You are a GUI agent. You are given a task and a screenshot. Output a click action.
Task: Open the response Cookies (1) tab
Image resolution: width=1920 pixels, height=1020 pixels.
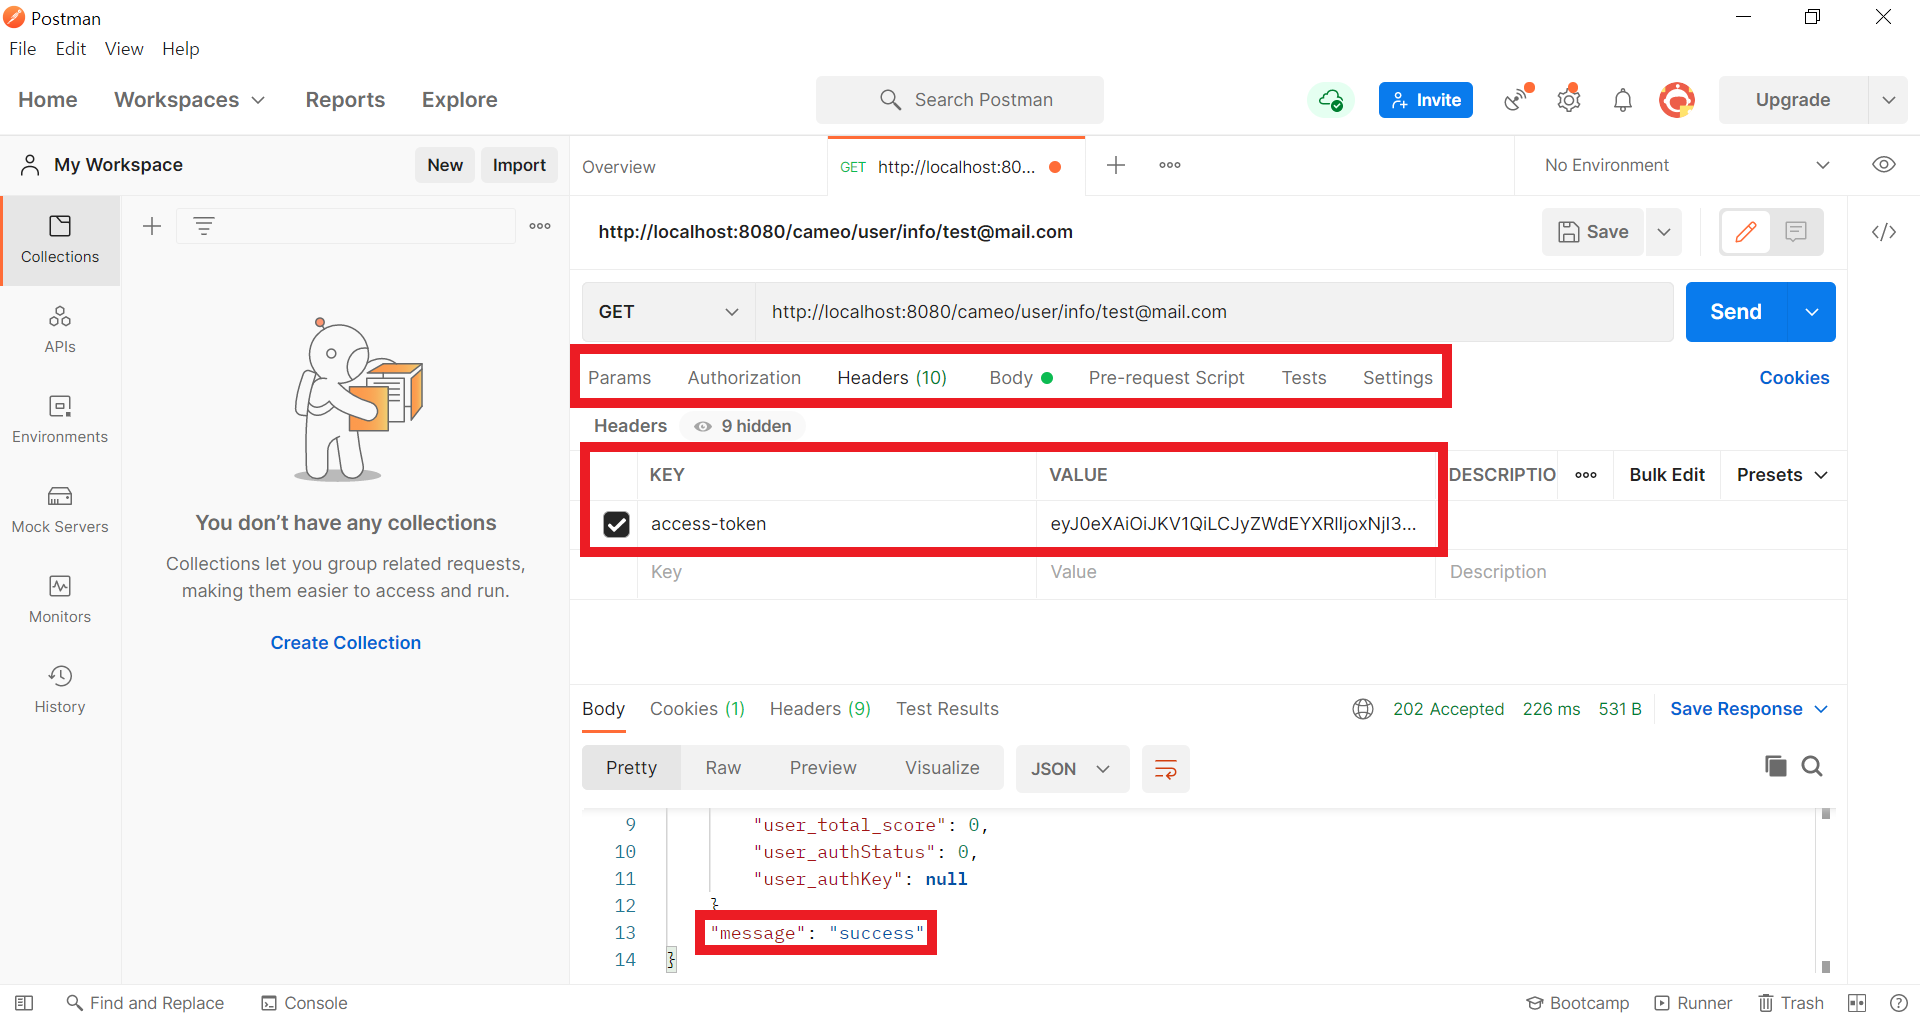697,709
